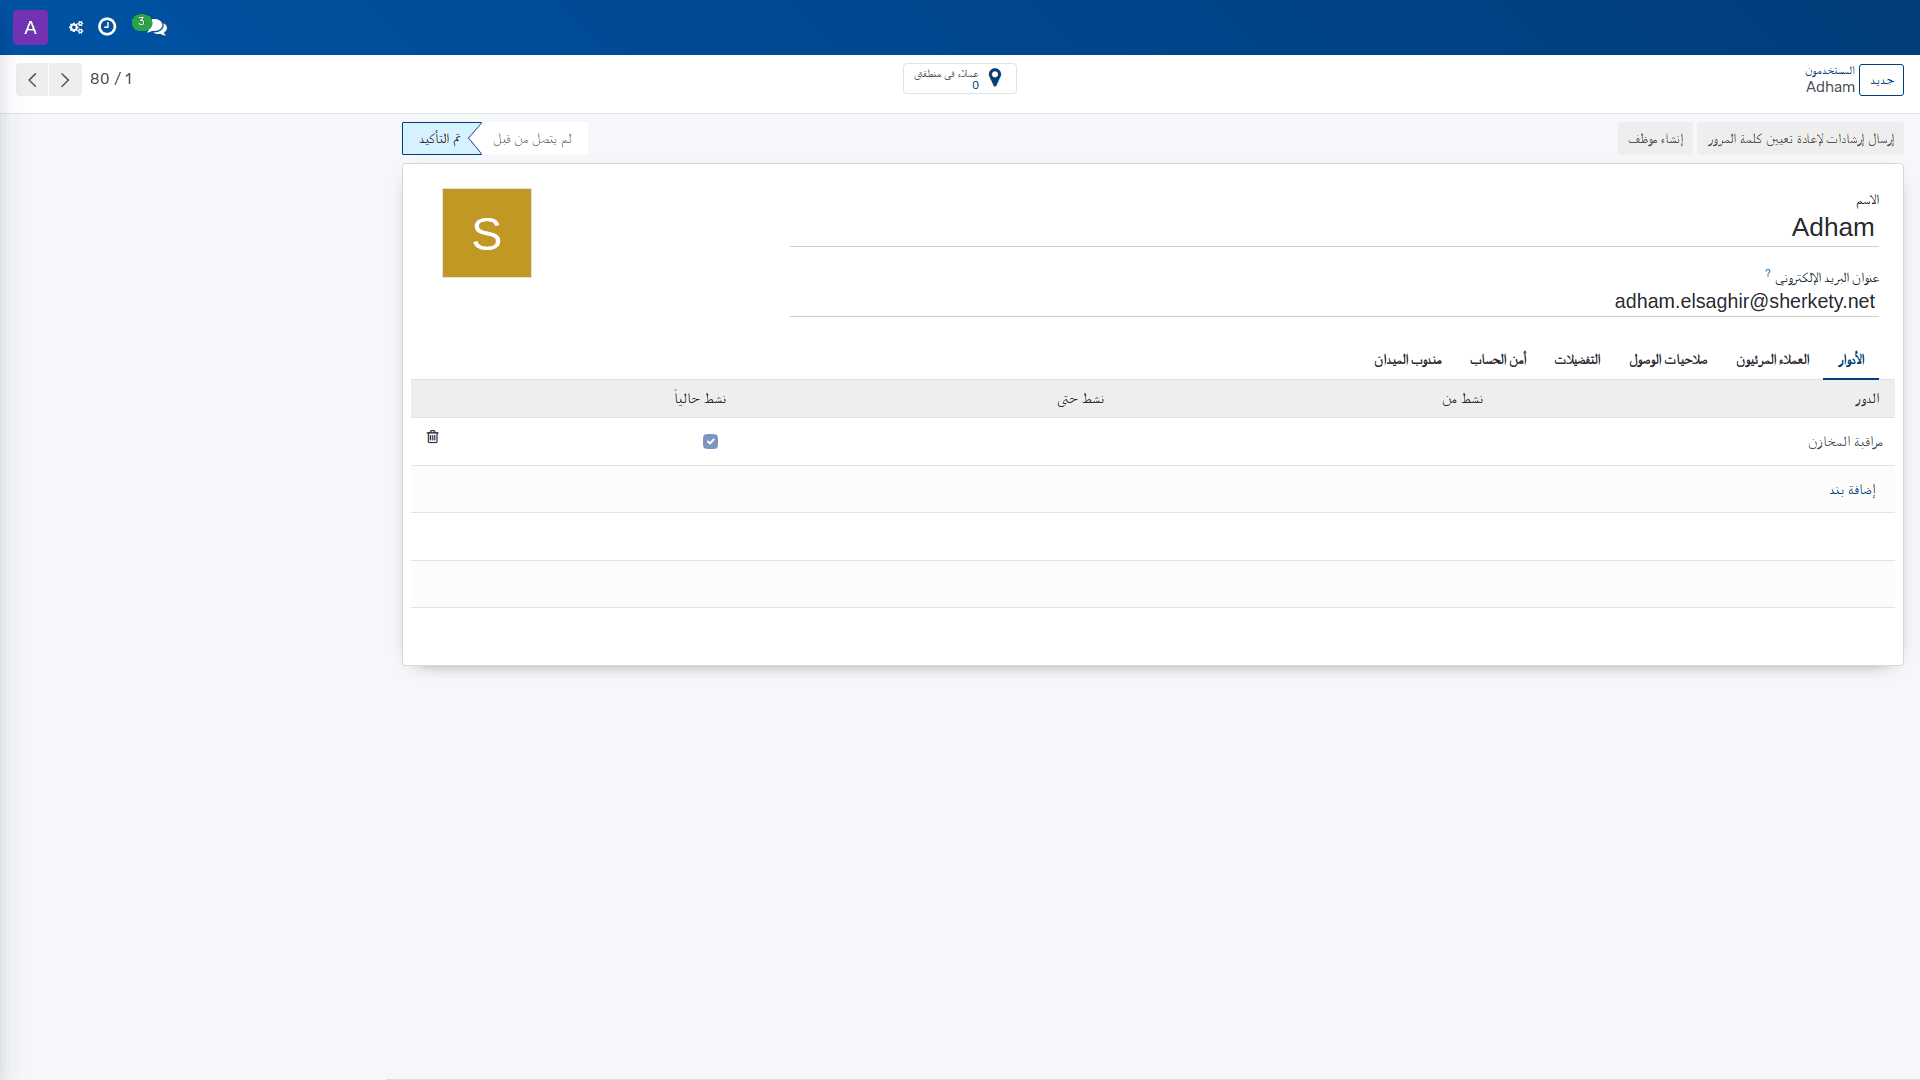Image resolution: width=1920 pixels, height=1080 pixels.
Task: Select the مندوب الميدان tab
Action: 1407,360
